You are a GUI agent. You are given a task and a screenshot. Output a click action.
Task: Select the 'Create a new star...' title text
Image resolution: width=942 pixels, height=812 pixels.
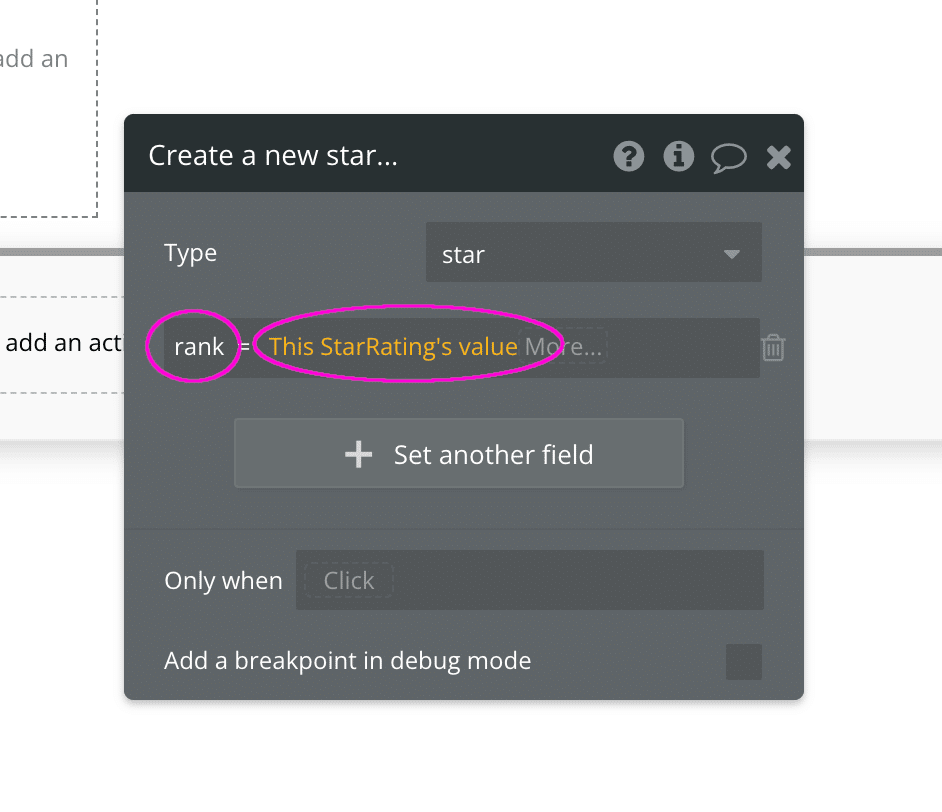coord(273,156)
